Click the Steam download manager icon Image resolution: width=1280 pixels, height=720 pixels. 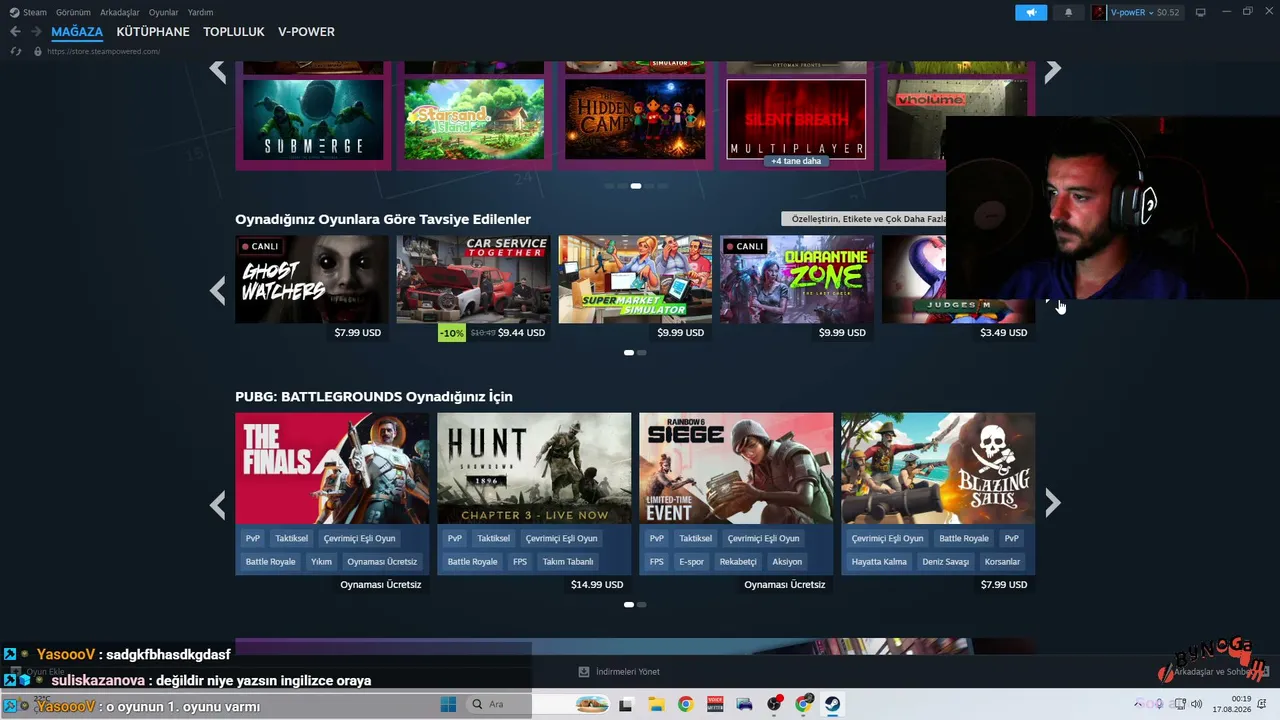click(x=584, y=672)
